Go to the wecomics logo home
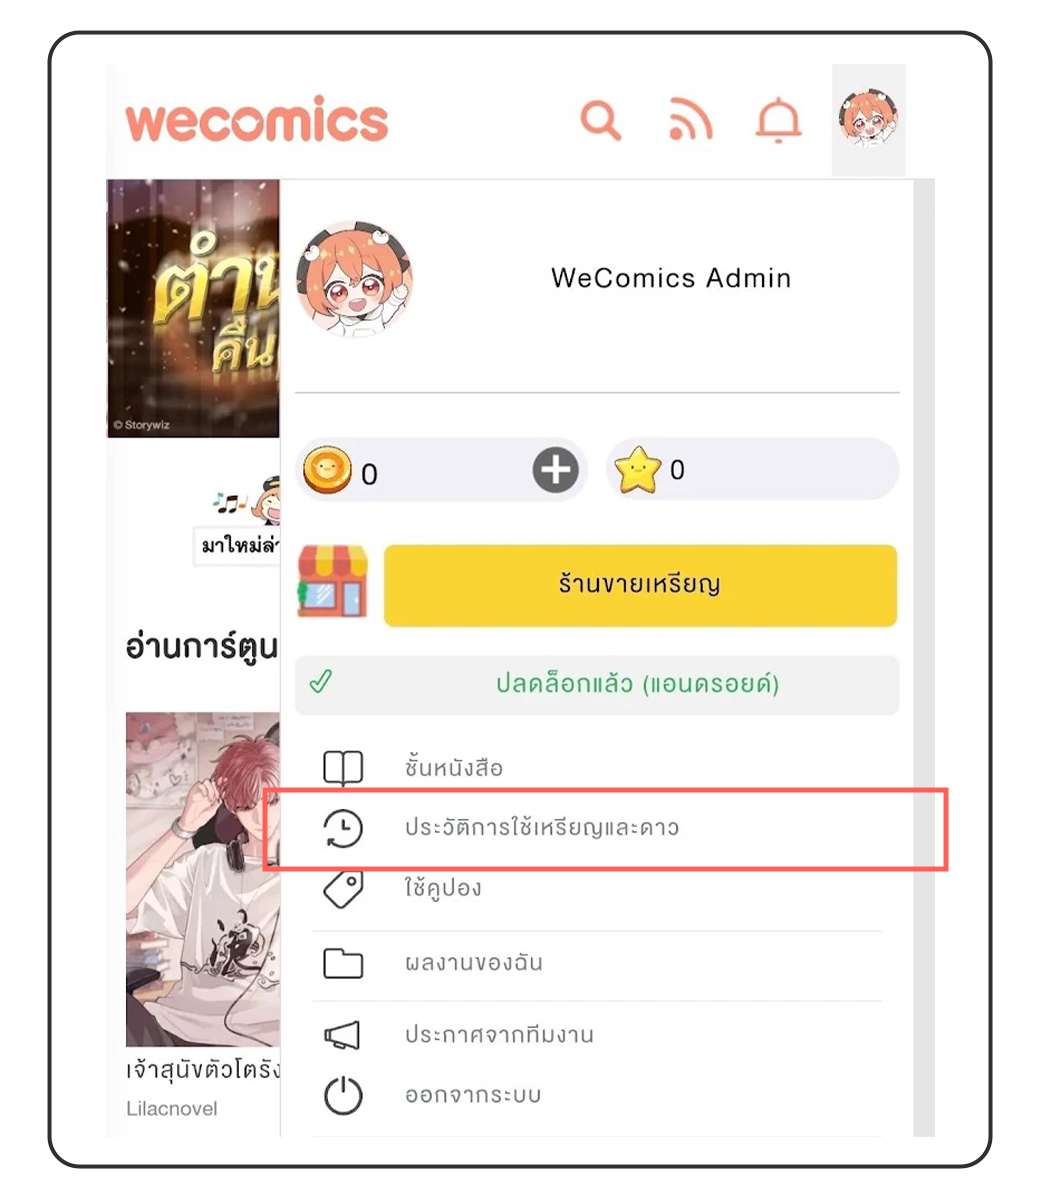The width and height of the screenshot is (1040, 1200). 257,121
